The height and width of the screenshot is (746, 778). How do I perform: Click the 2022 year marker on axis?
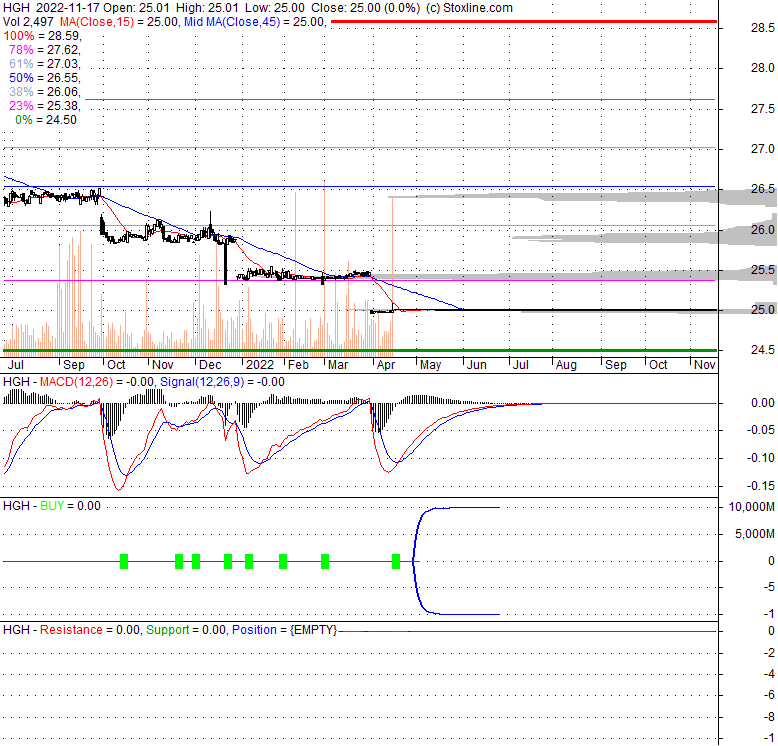pyautogui.click(x=260, y=365)
